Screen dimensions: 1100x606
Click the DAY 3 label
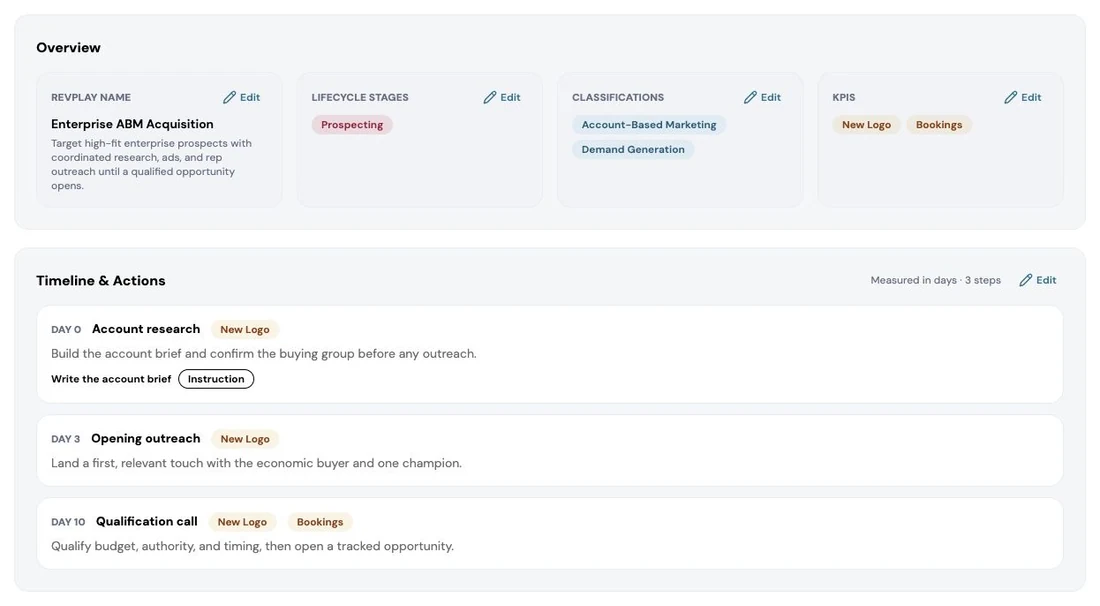tap(65, 439)
